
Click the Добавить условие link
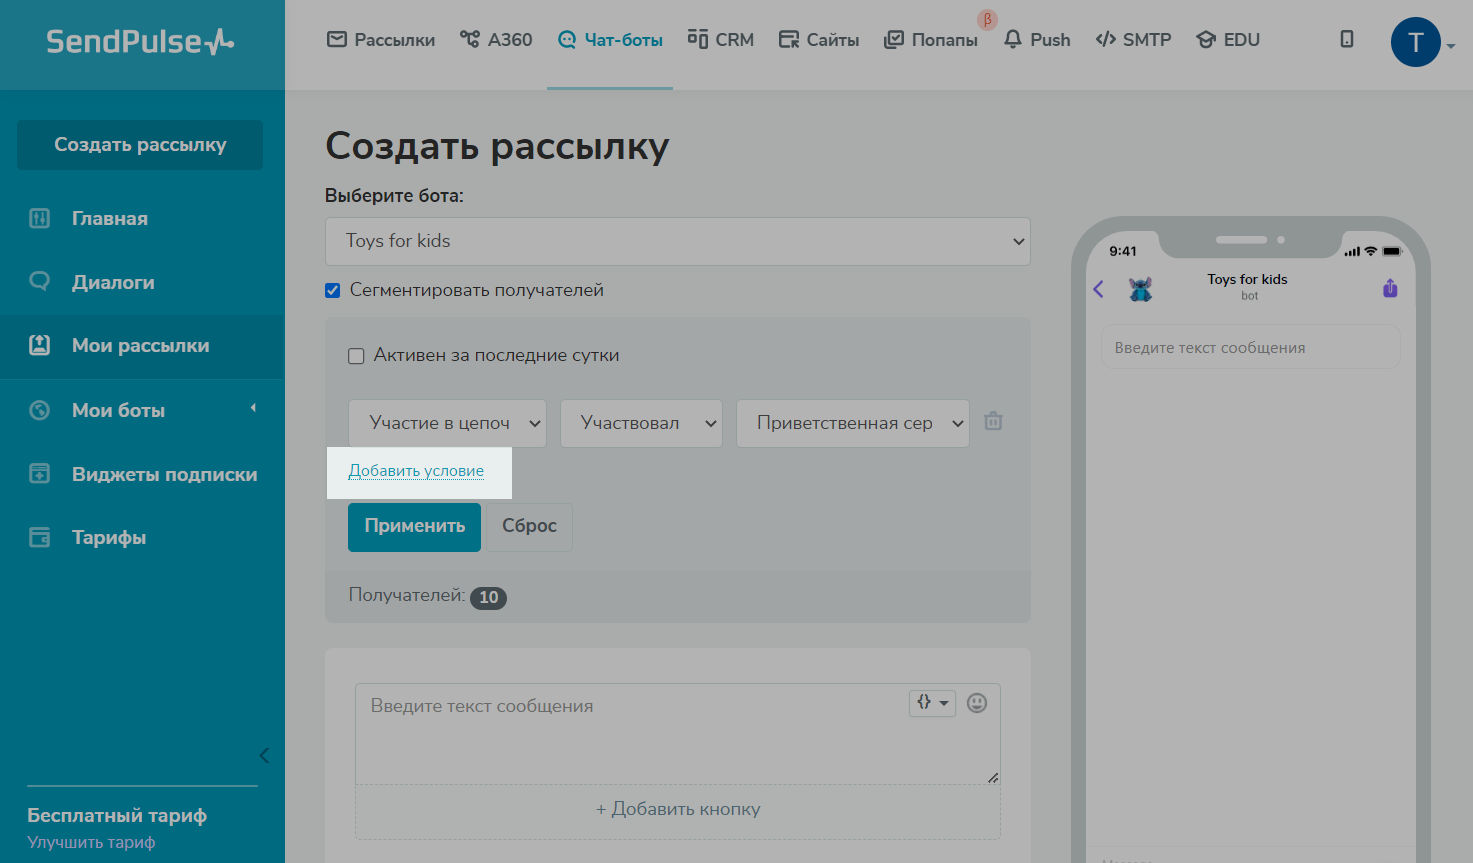click(416, 471)
